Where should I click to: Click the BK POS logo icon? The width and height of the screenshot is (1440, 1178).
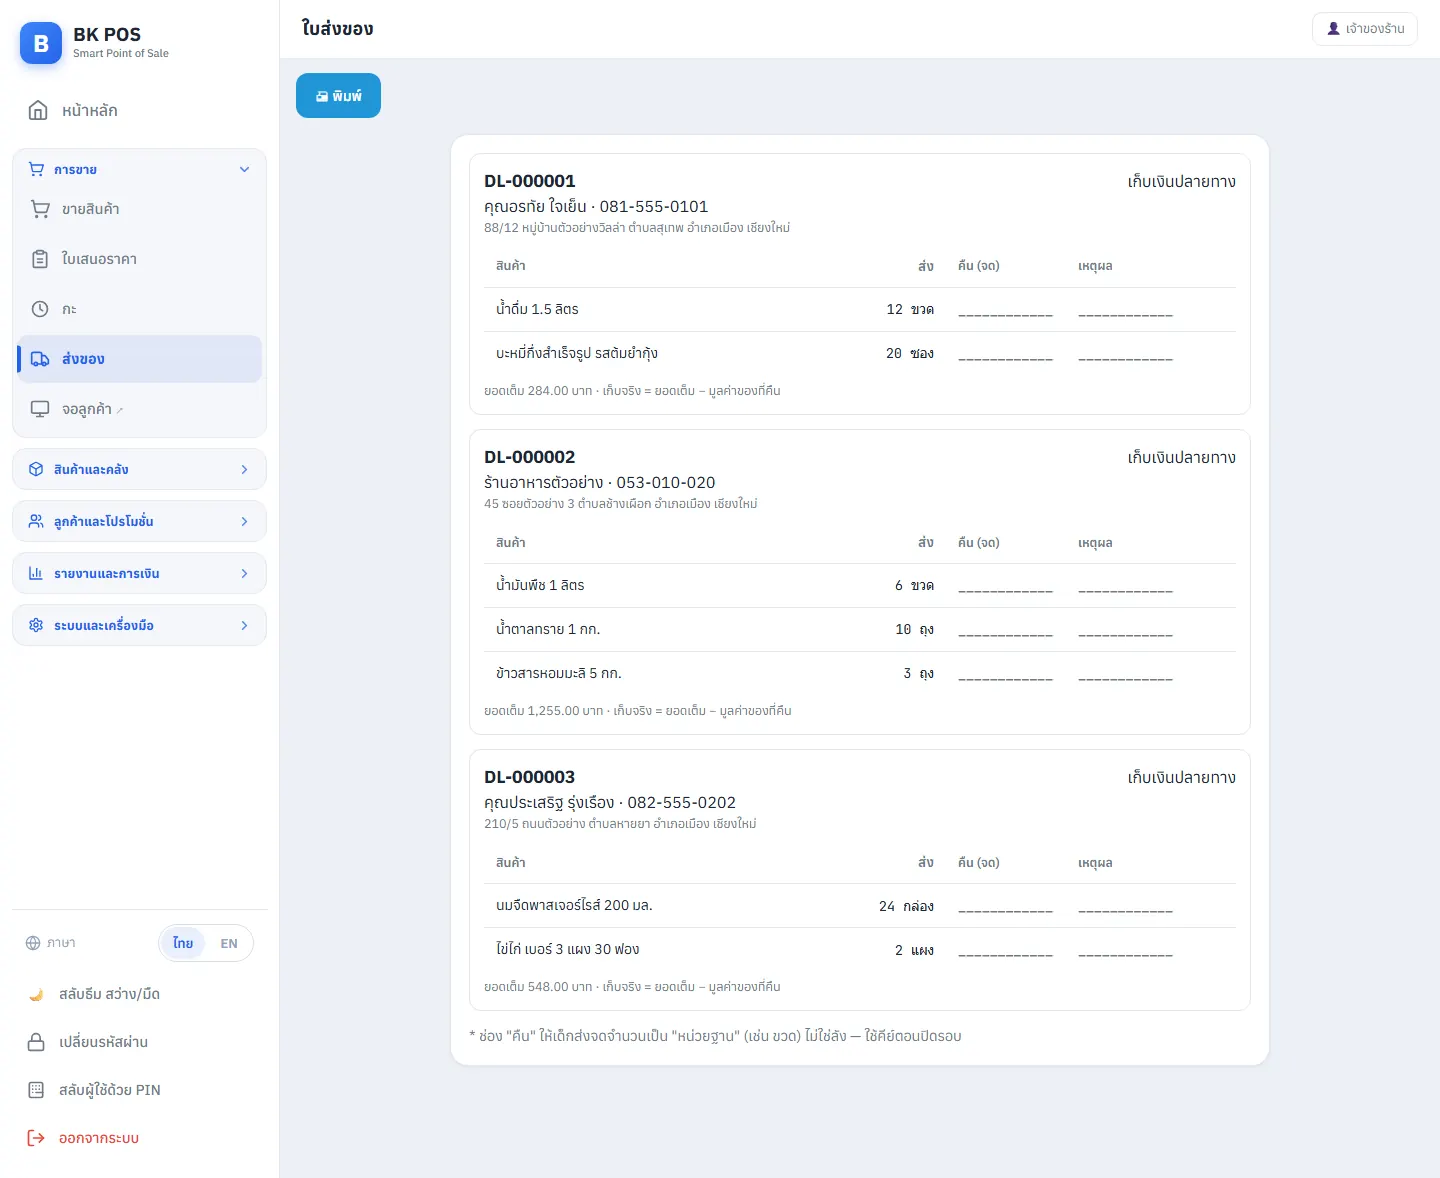[41, 43]
